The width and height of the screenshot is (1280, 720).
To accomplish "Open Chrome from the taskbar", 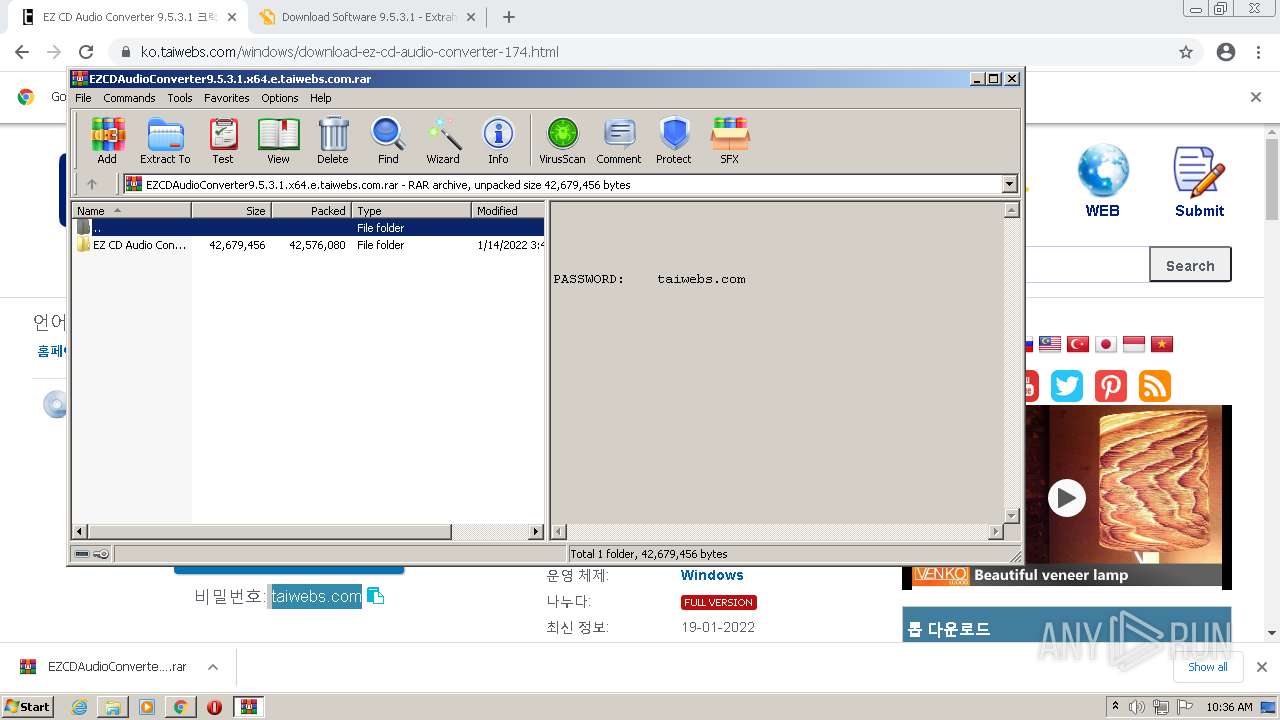I will coord(180,707).
